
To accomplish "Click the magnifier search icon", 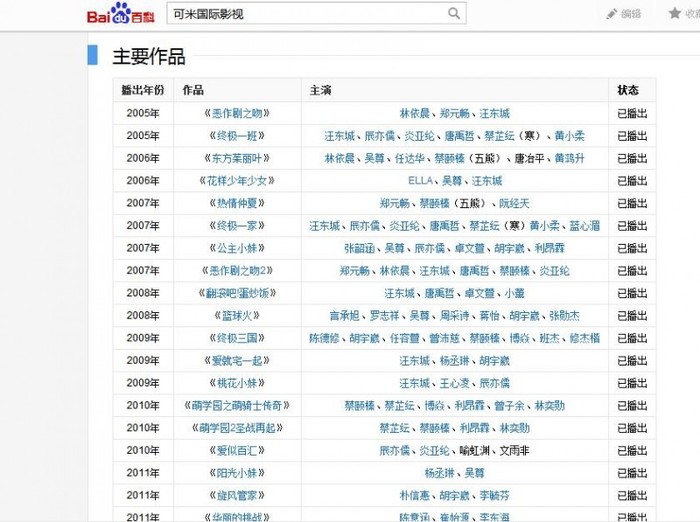I will point(454,13).
